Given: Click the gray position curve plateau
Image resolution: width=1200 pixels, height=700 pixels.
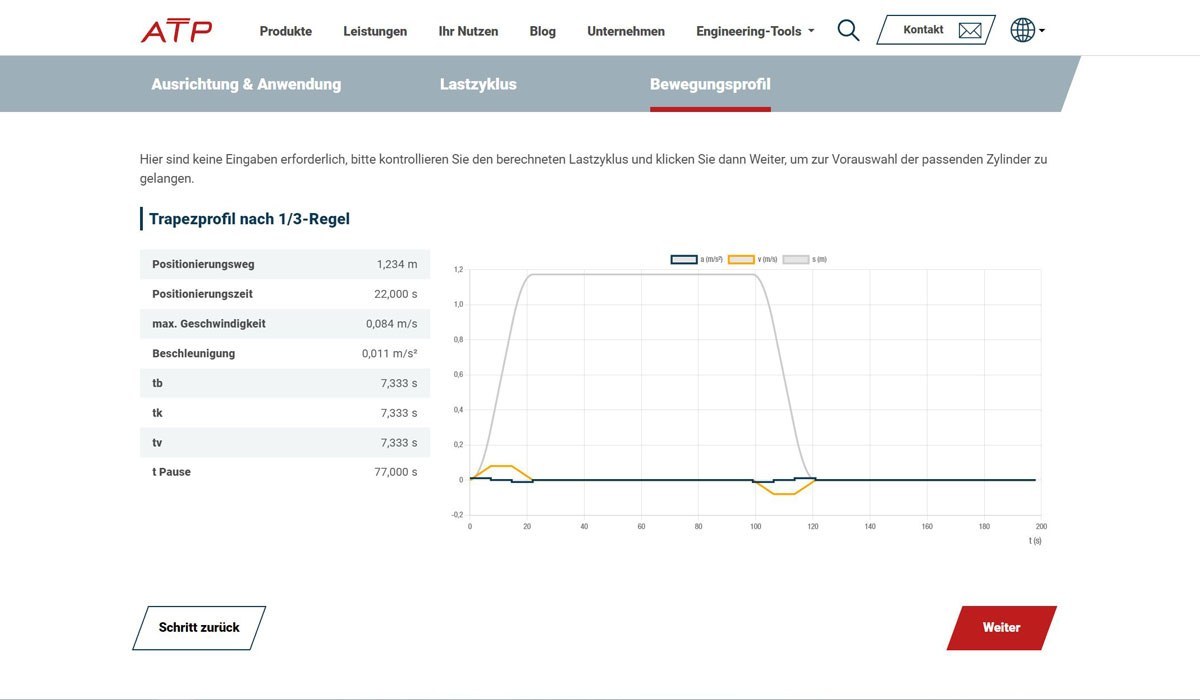Looking at the screenshot, I should (x=640, y=274).
